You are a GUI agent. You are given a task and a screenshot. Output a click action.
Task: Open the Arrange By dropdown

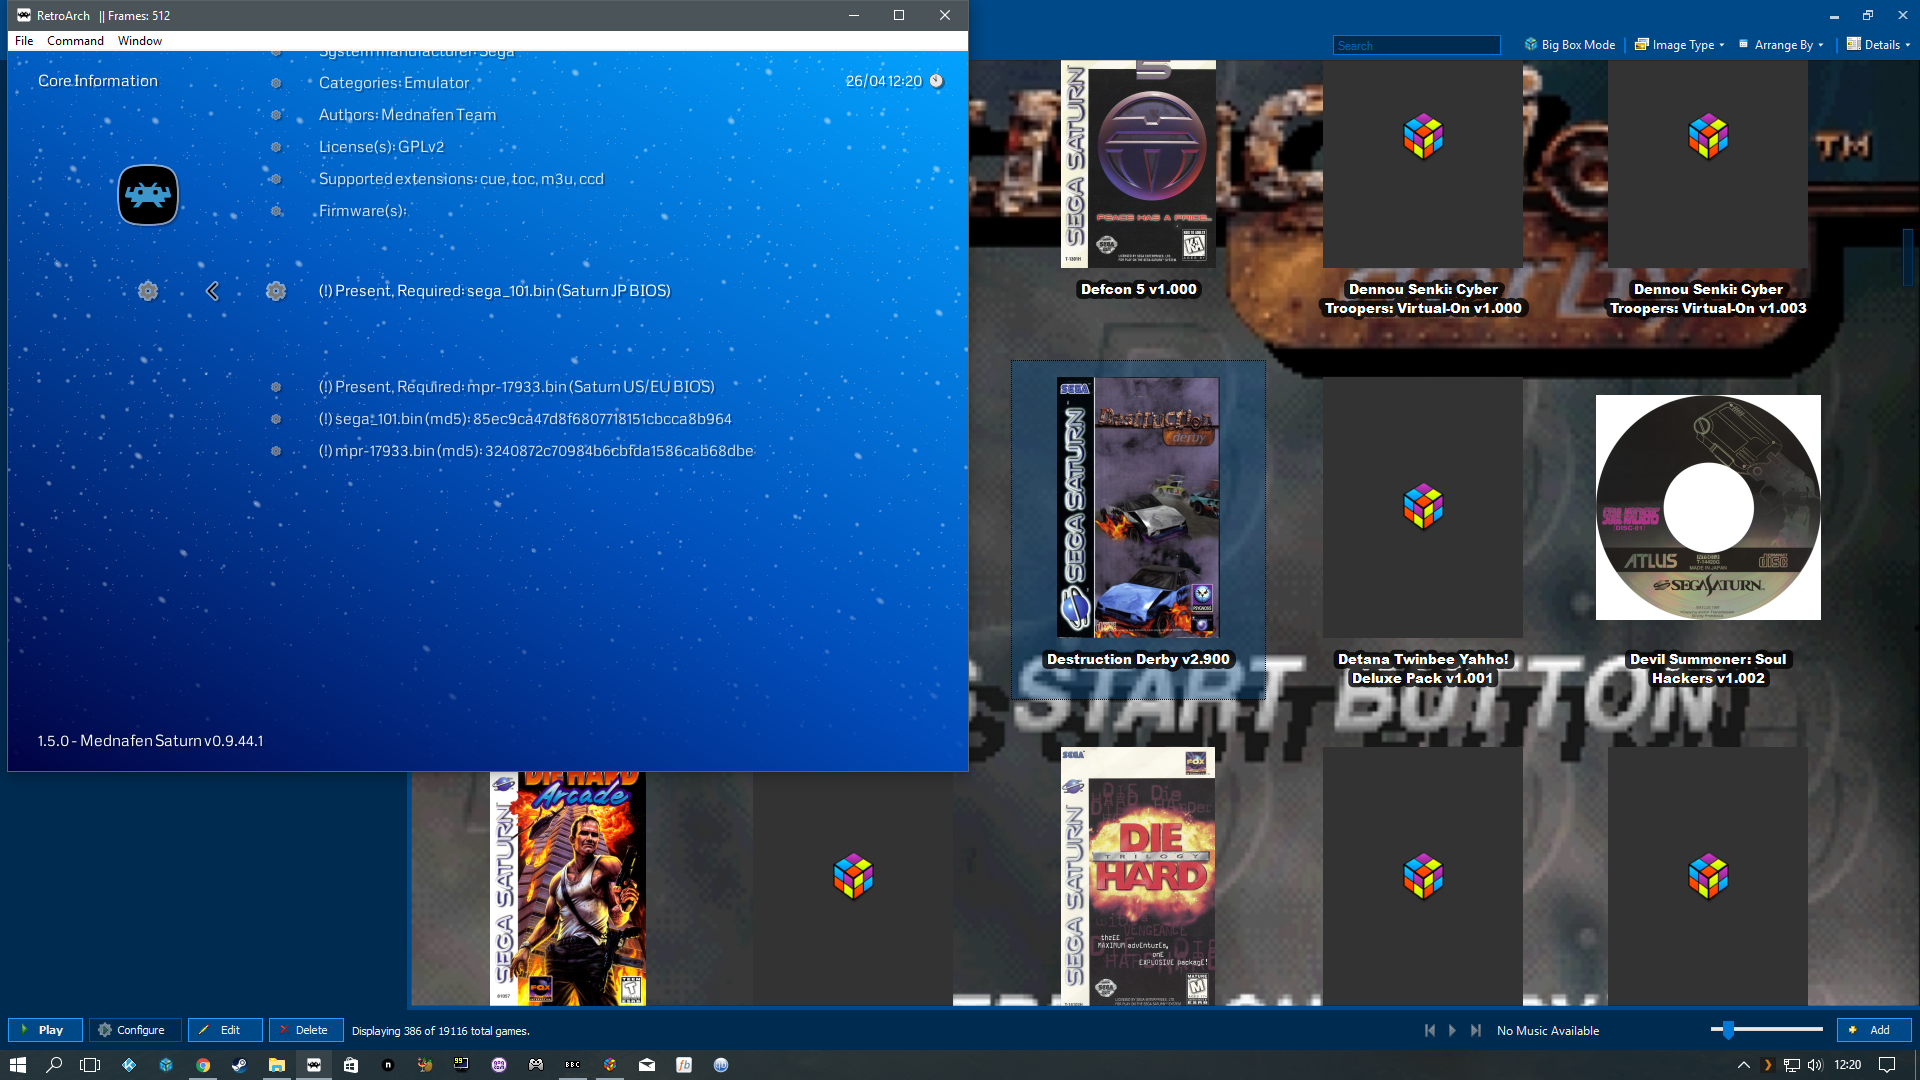pos(1781,45)
